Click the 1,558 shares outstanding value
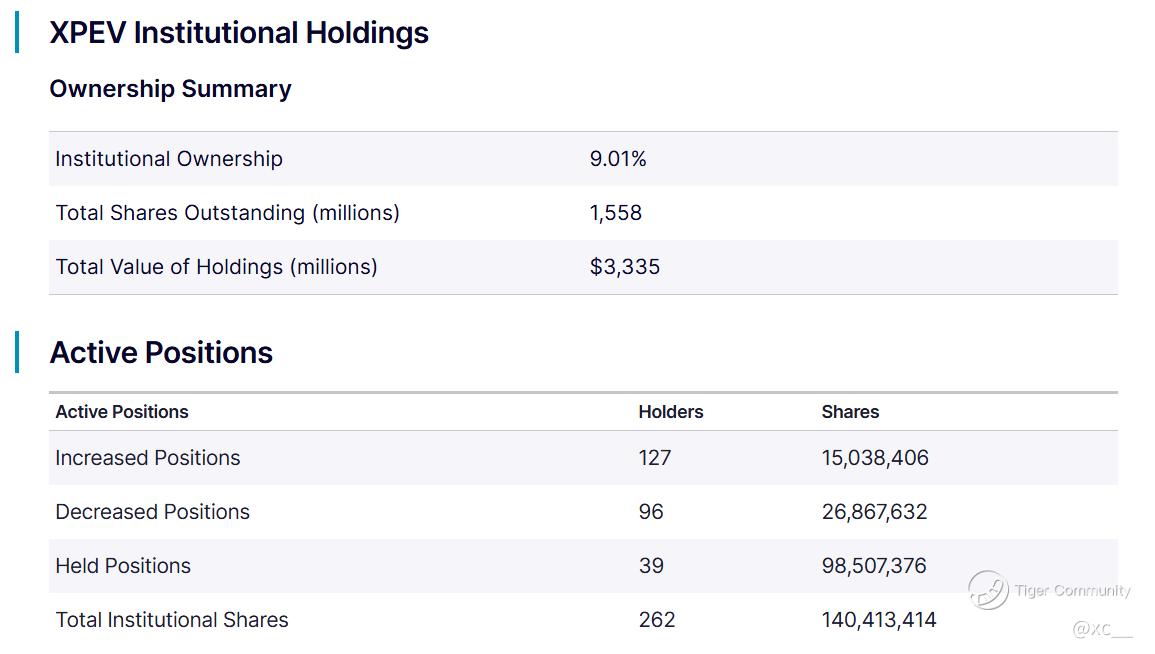Screen dimensions: 1155x654 (x=616, y=213)
